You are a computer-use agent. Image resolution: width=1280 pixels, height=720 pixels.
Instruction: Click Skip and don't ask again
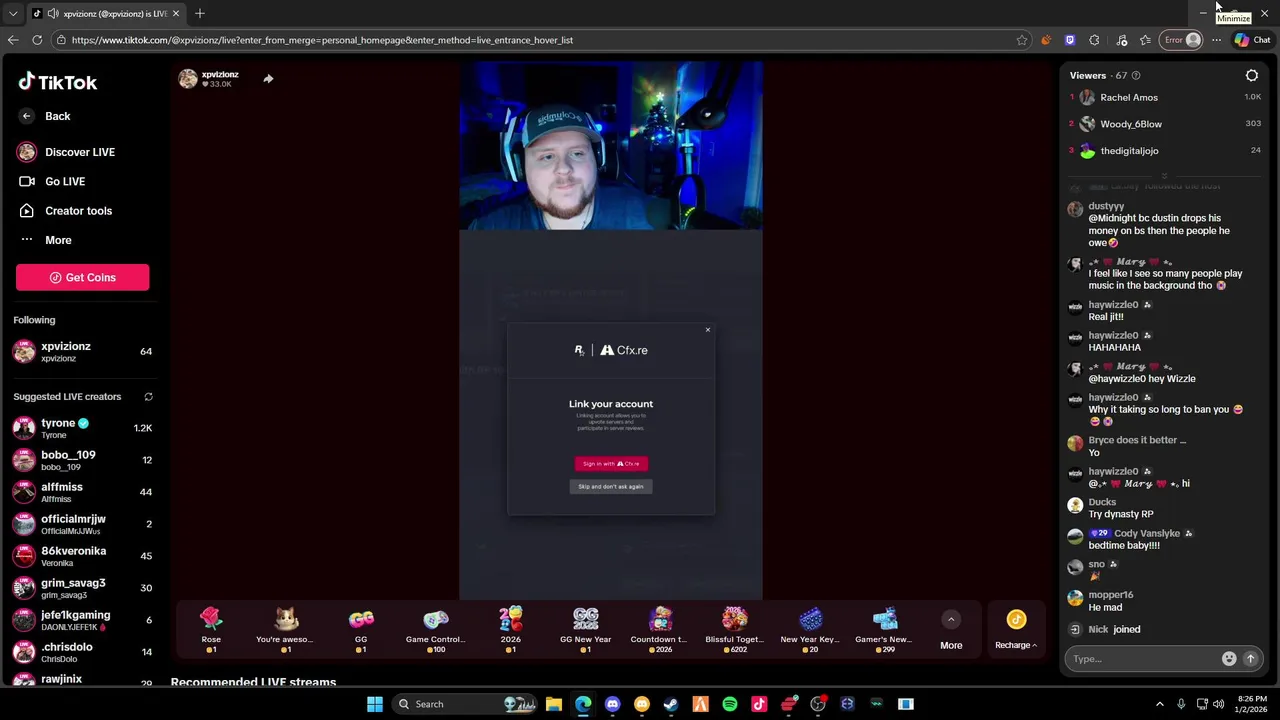click(611, 486)
